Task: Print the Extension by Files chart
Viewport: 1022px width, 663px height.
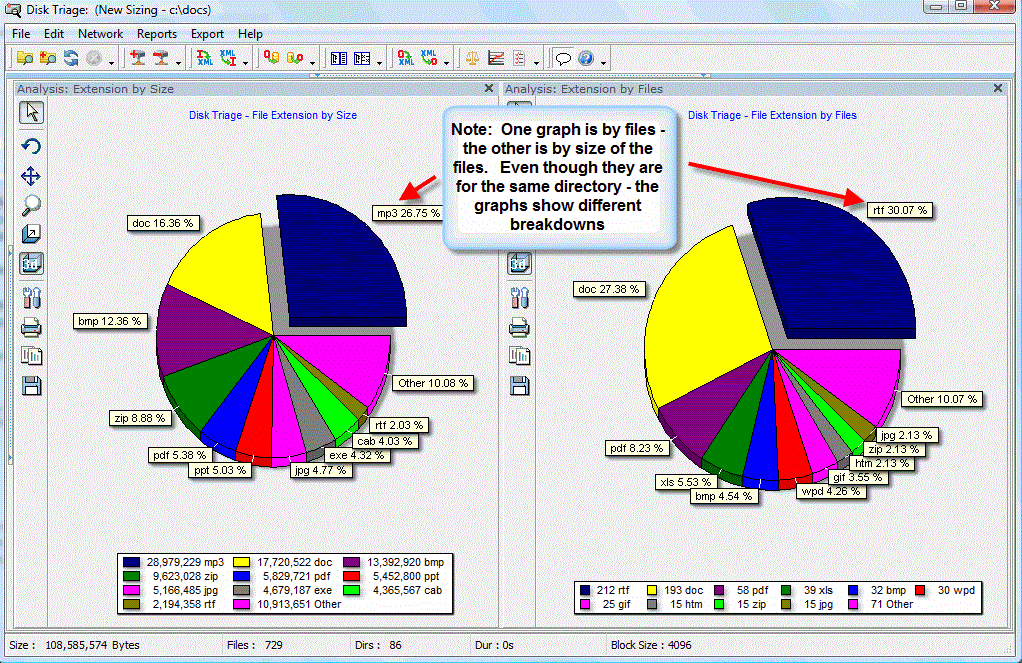Action: click(x=519, y=326)
